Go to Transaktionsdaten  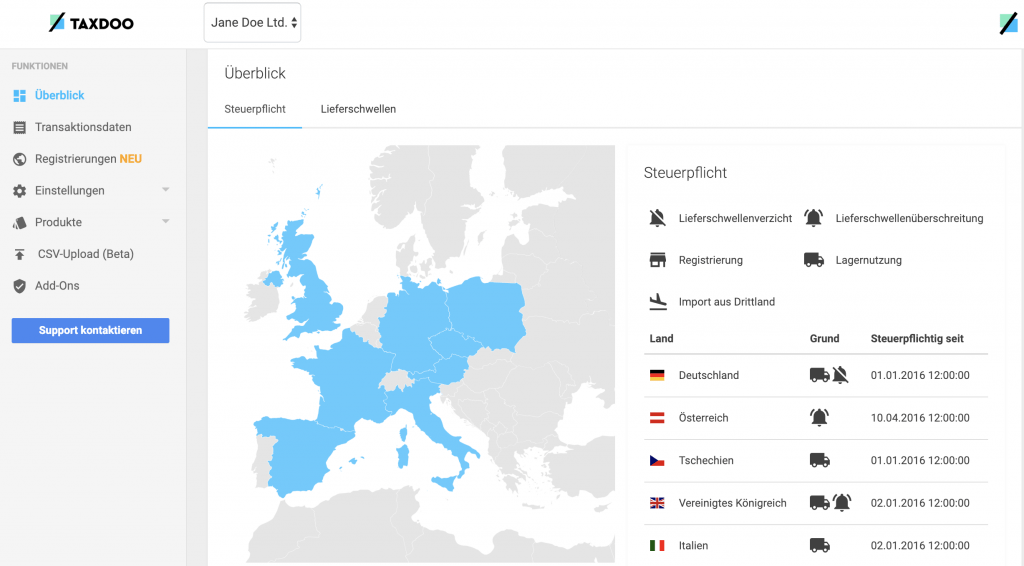point(83,127)
